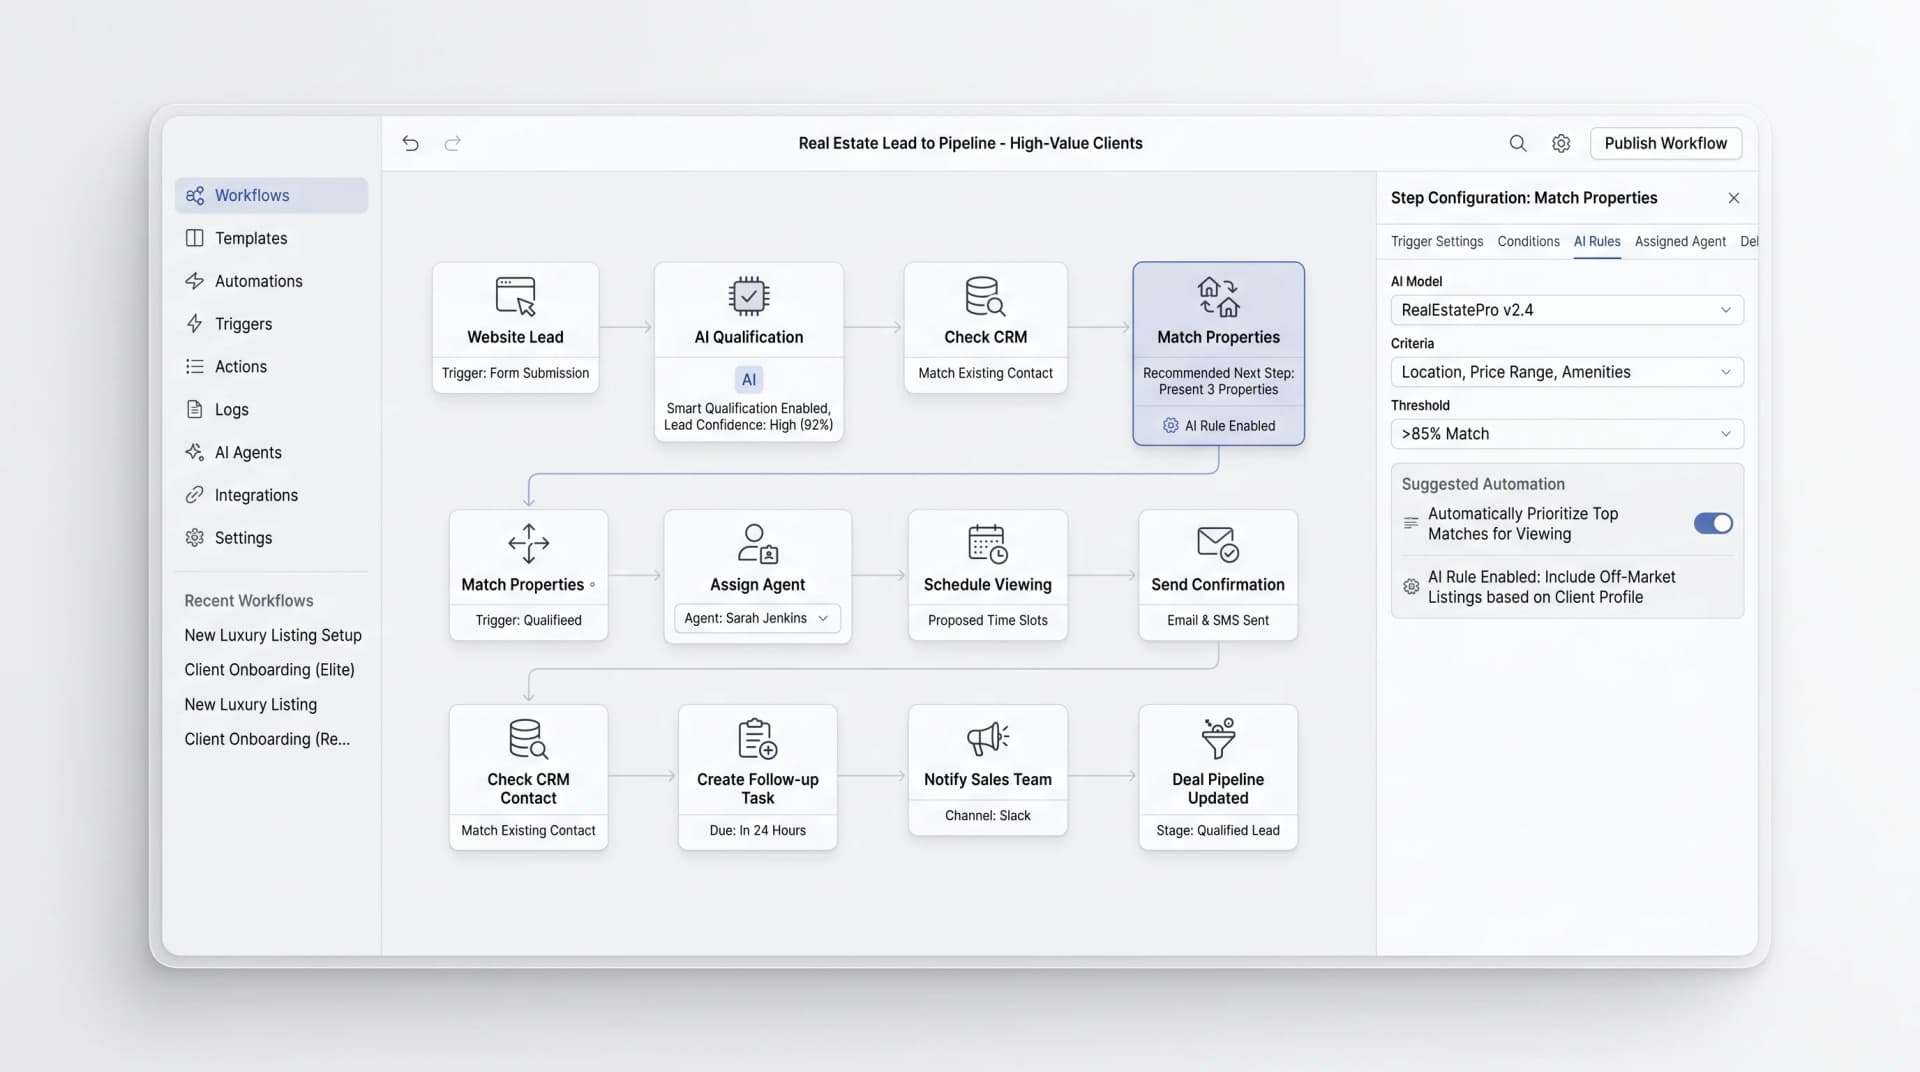The width and height of the screenshot is (1920, 1072).
Task: Click Due: In 24 Hours text
Action: (757, 830)
